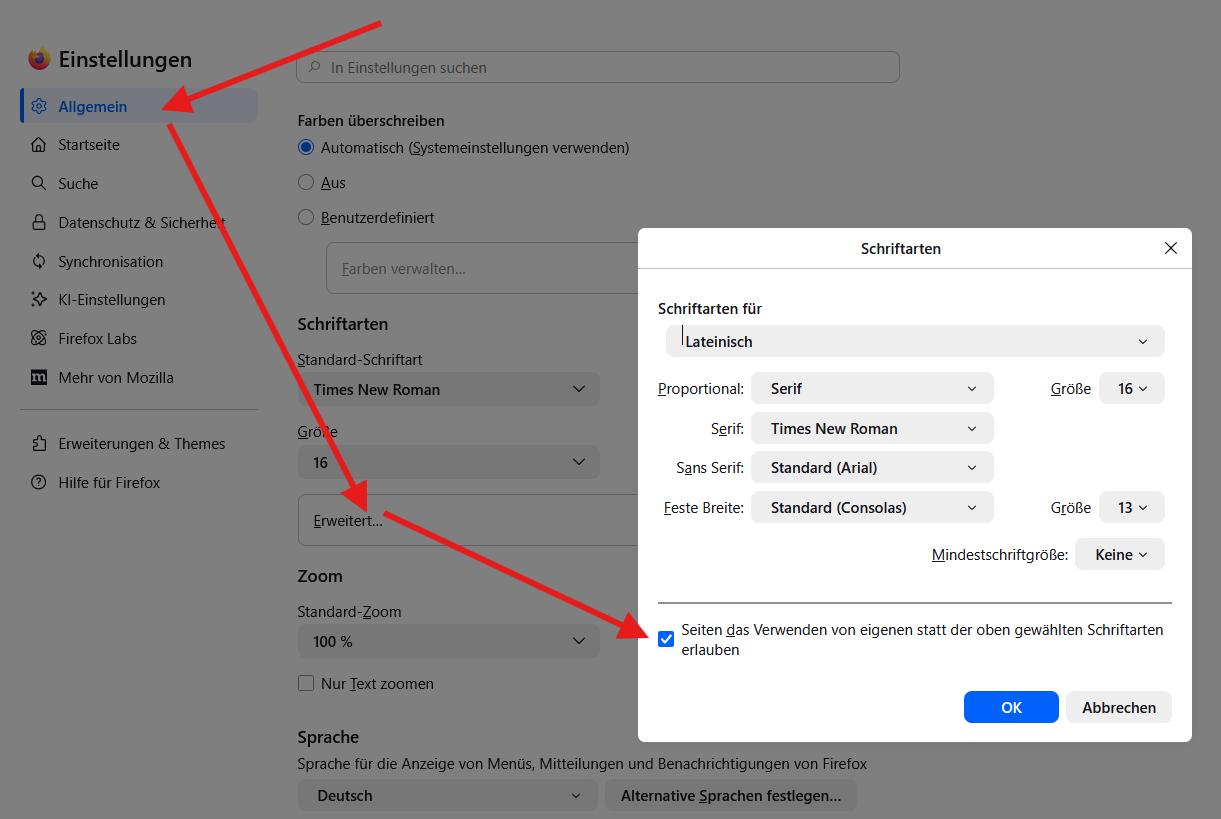Close the Schriftarten dialog with the X

click(1171, 248)
